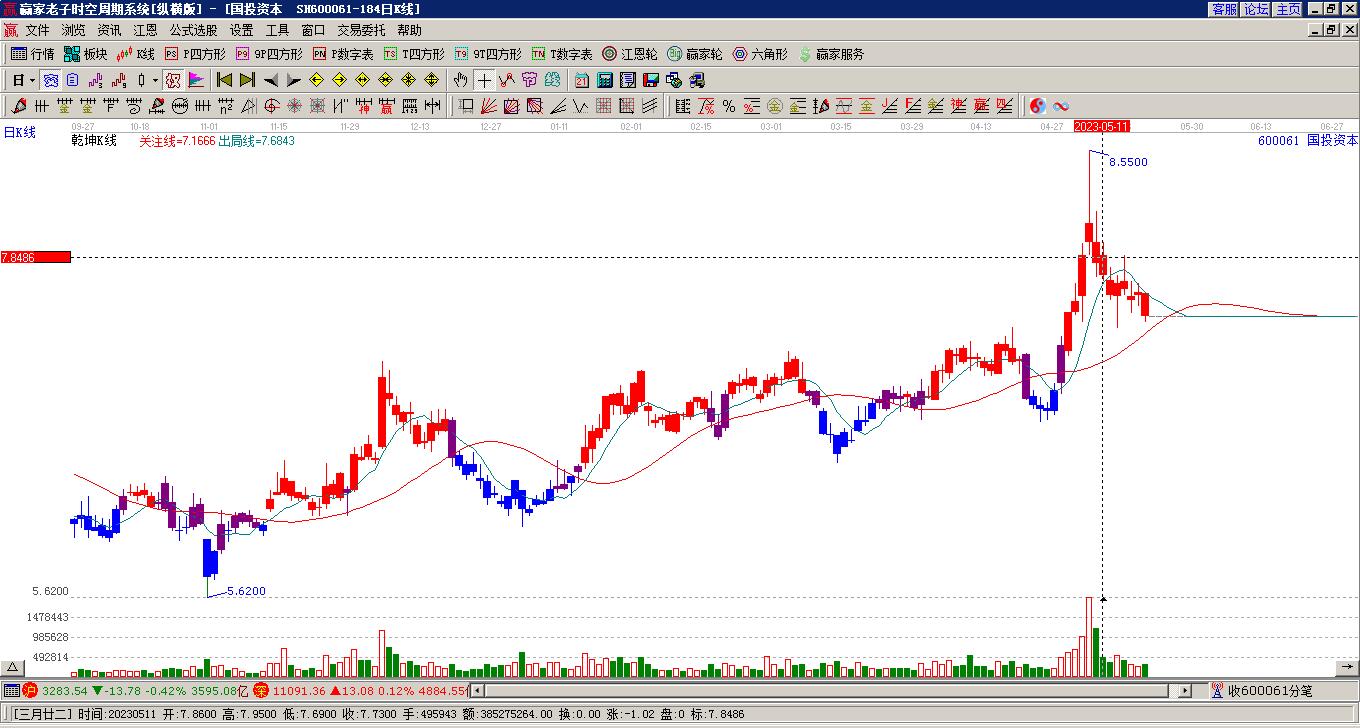Screen dimensions: 1360x728
Task: Click the 客服 button in title bar
Action: click(1224, 9)
